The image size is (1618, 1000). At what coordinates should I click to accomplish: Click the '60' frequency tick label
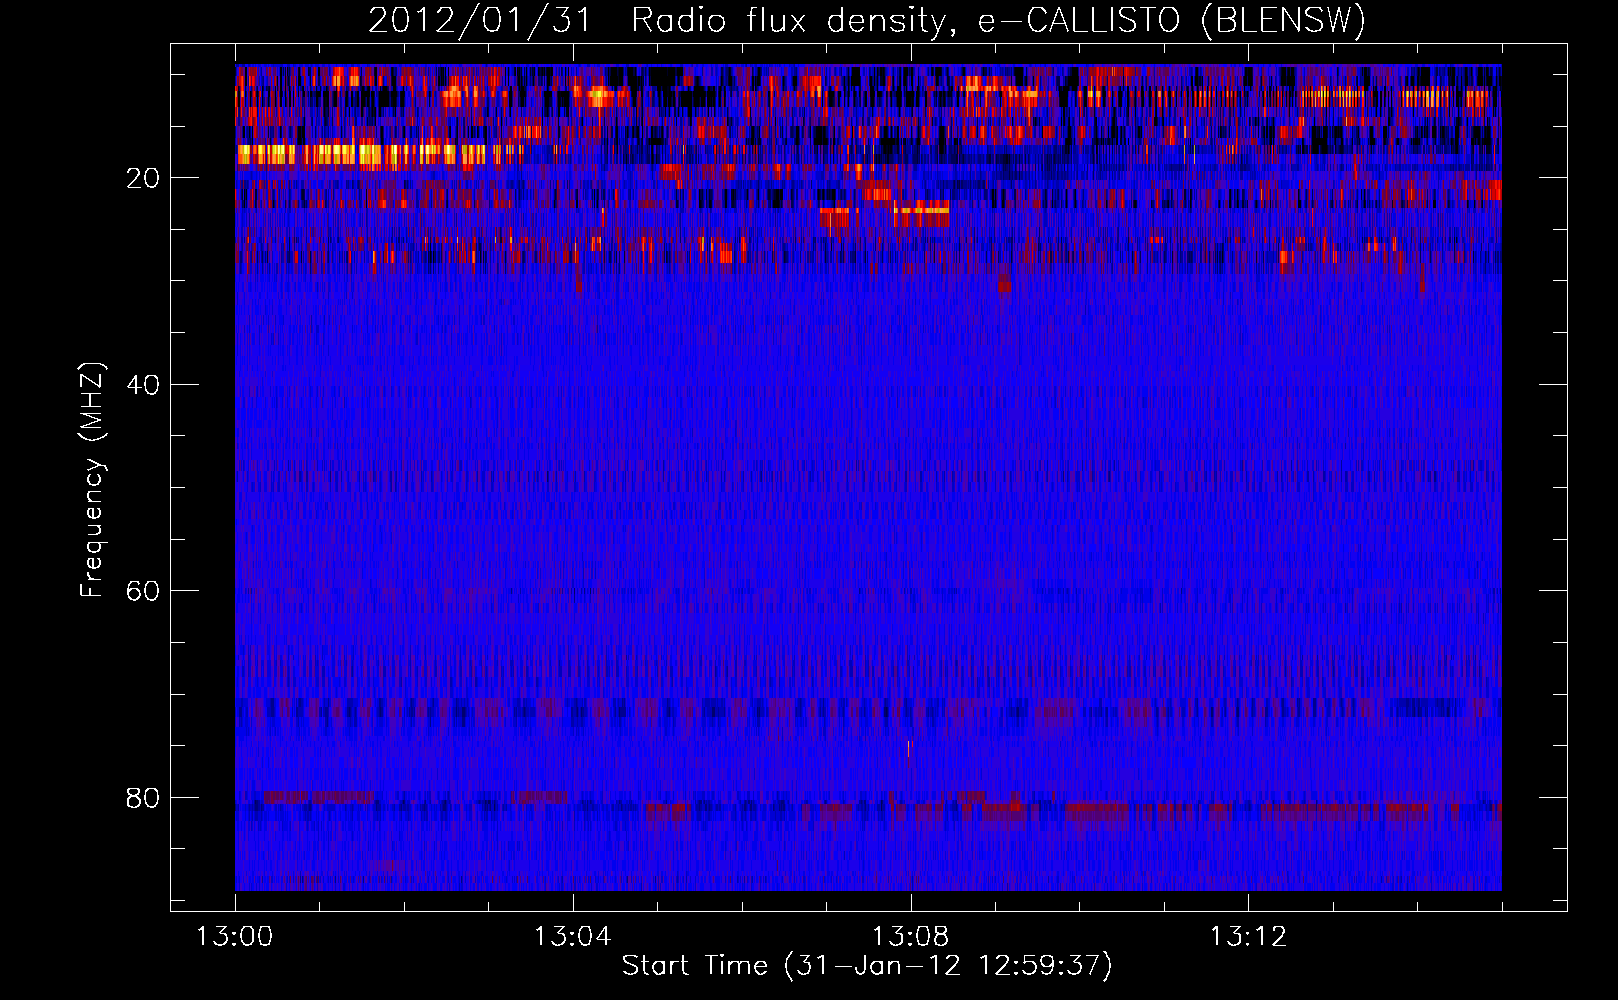point(143,591)
